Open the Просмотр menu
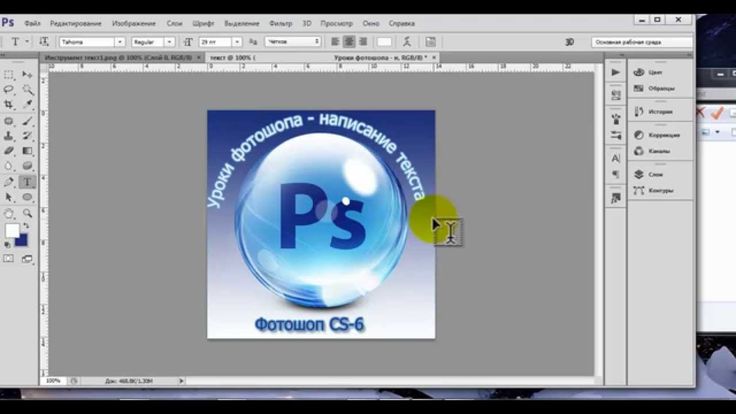This screenshot has width=736, height=414. pyautogui.click(x=337, y=23)
